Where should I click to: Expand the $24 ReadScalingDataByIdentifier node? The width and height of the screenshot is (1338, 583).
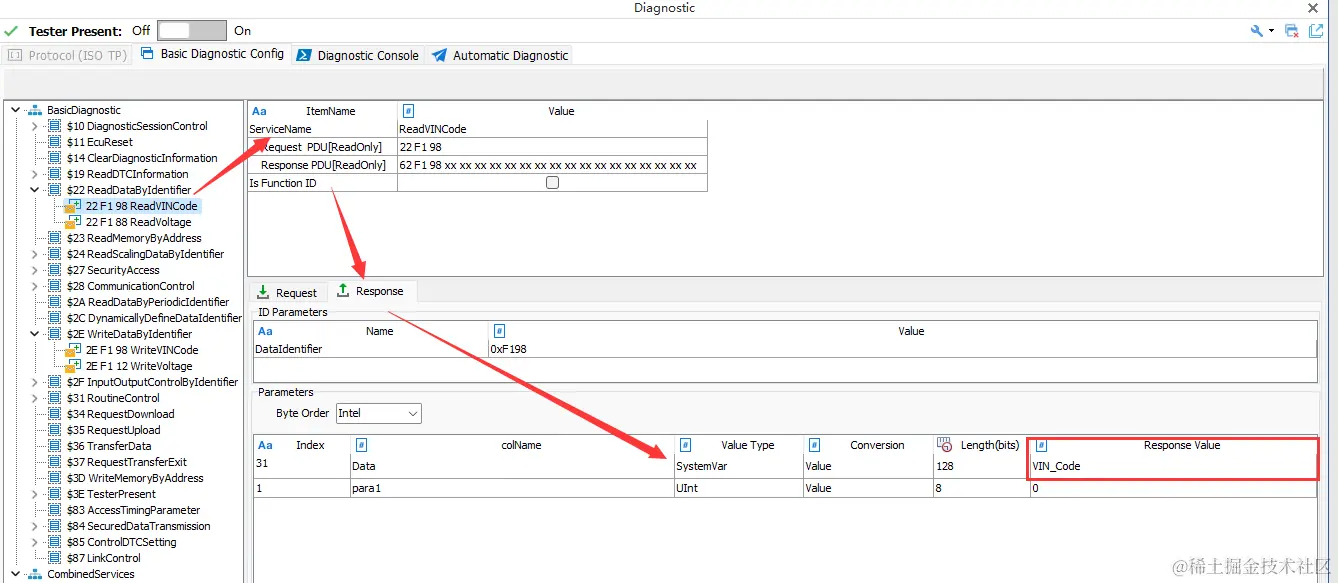(x=35, y=254)
